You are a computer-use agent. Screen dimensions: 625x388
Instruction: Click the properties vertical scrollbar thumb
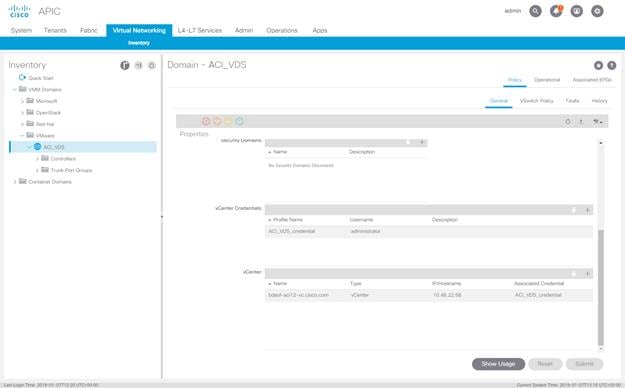(601, 287)
